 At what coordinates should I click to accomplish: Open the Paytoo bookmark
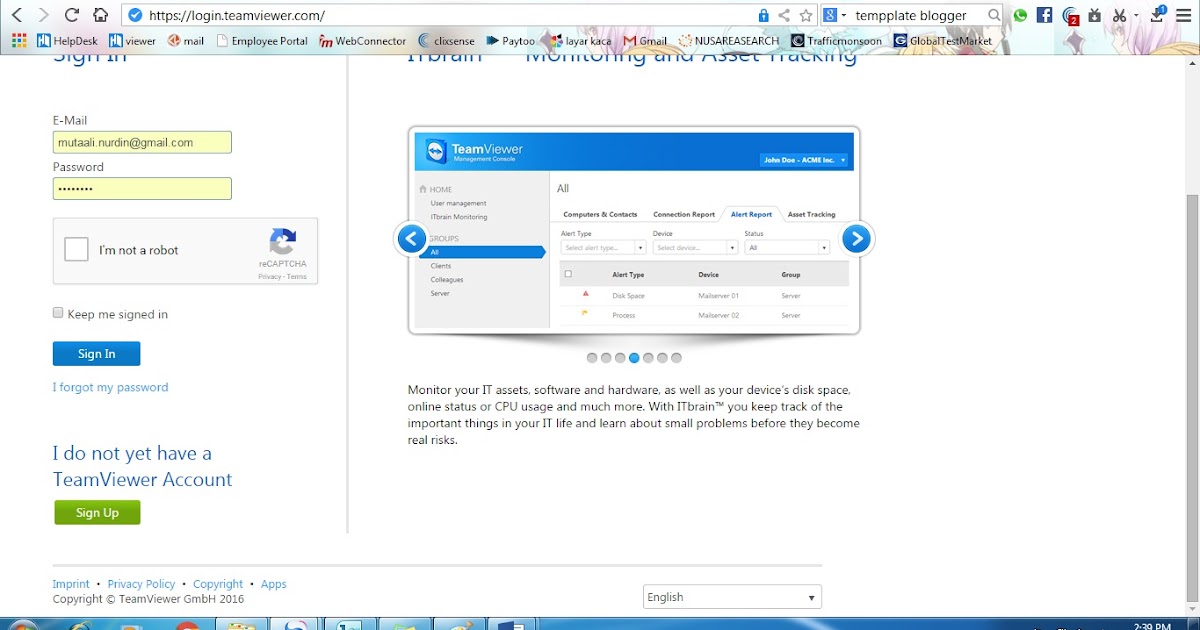tap(511, 41)
